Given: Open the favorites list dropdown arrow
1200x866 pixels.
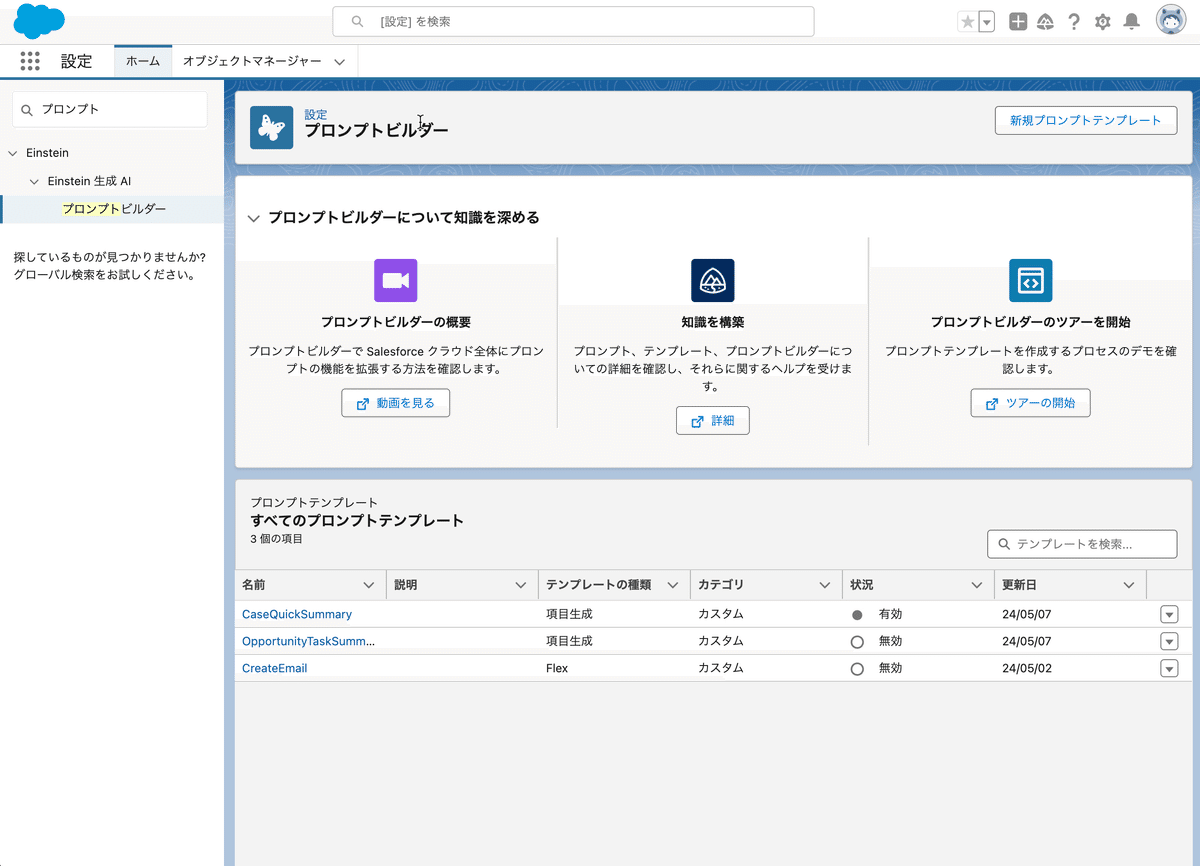Looking at the screenshot, I should click(x=986, y=22).
